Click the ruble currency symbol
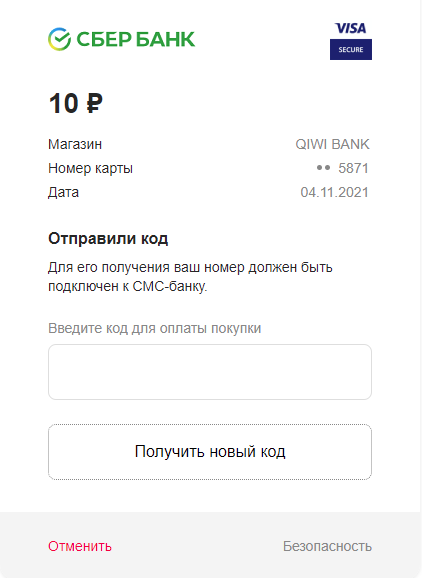 pyautogui.click(x=94, y=104)
